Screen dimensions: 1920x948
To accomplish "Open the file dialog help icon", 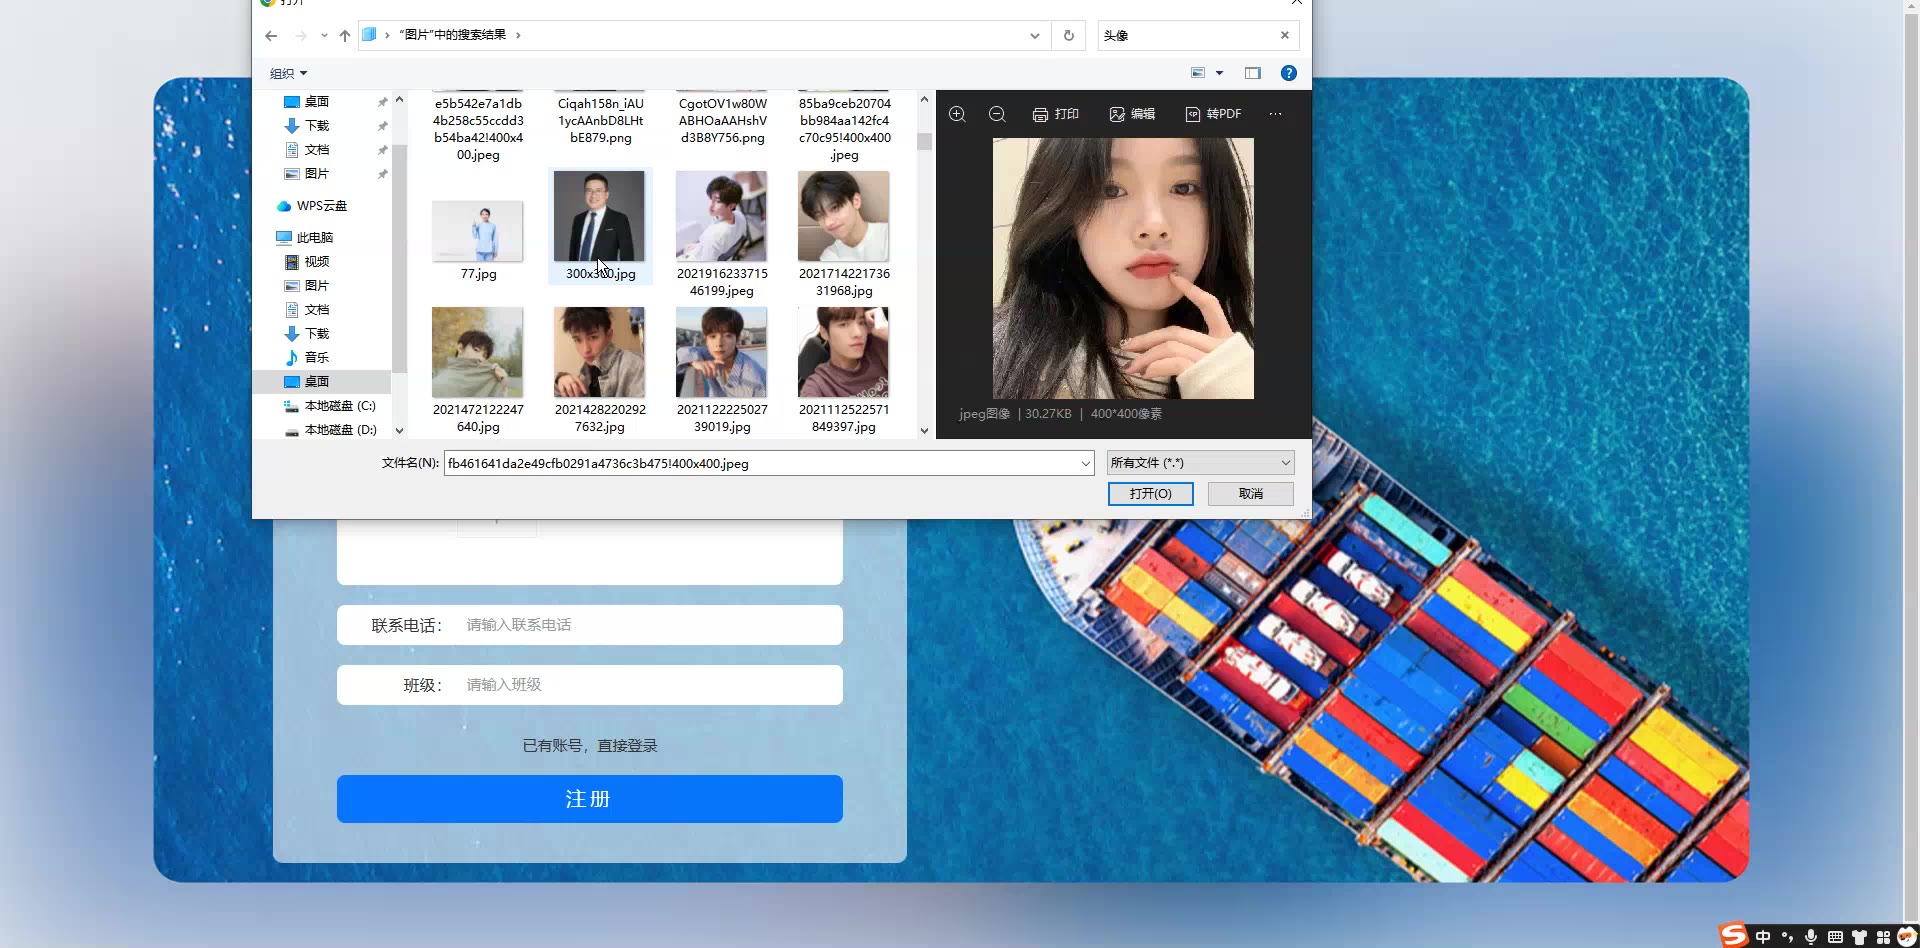I will click(x=1289, y=73).
